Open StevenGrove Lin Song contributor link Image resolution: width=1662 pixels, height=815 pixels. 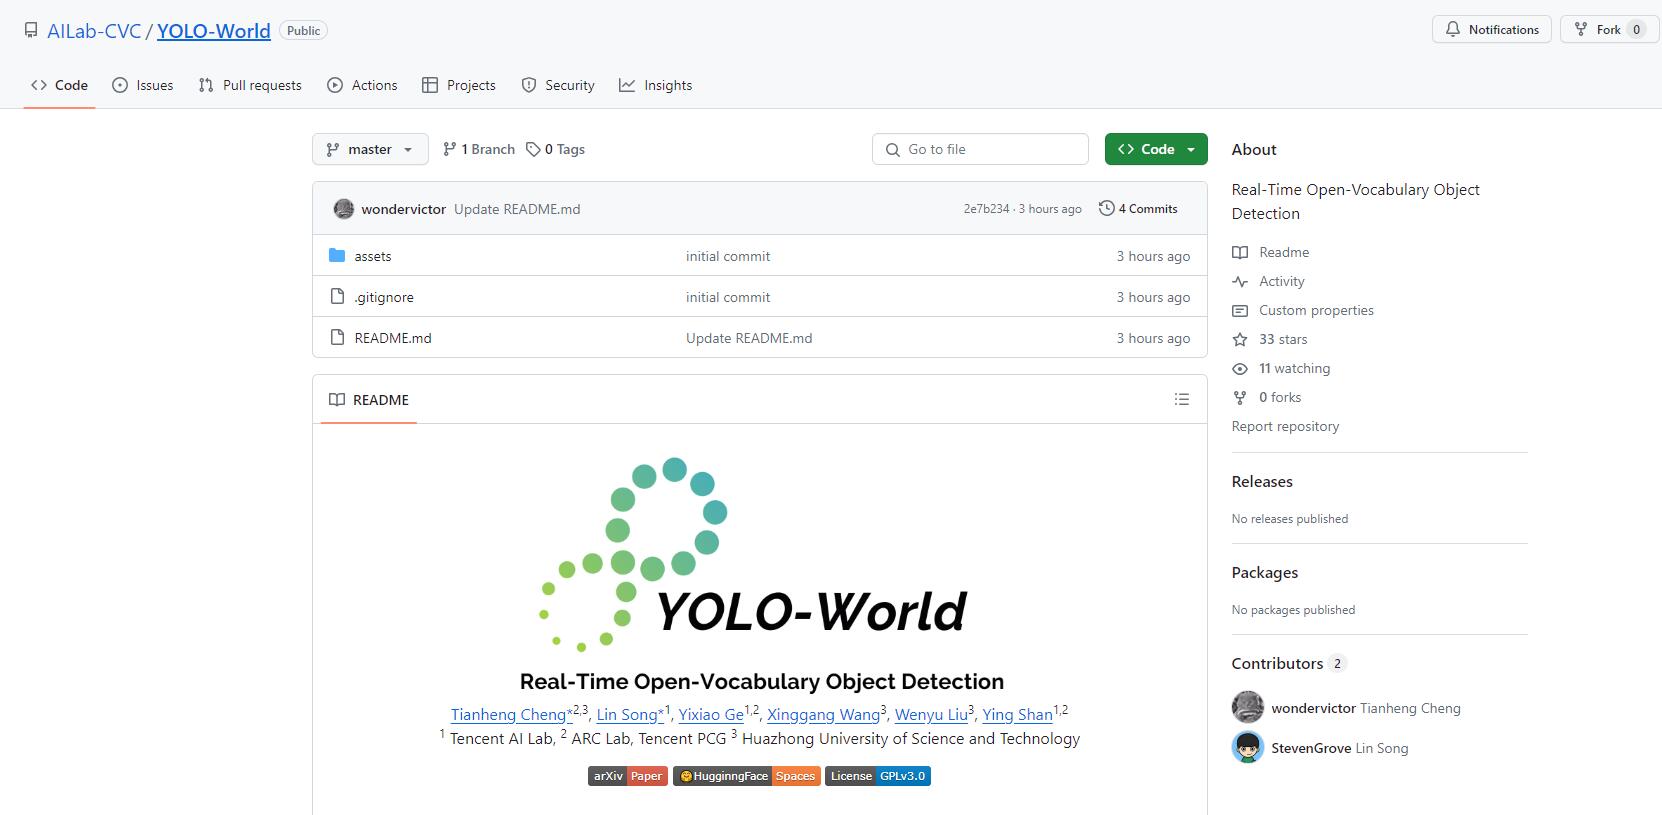coord(1340,748)
